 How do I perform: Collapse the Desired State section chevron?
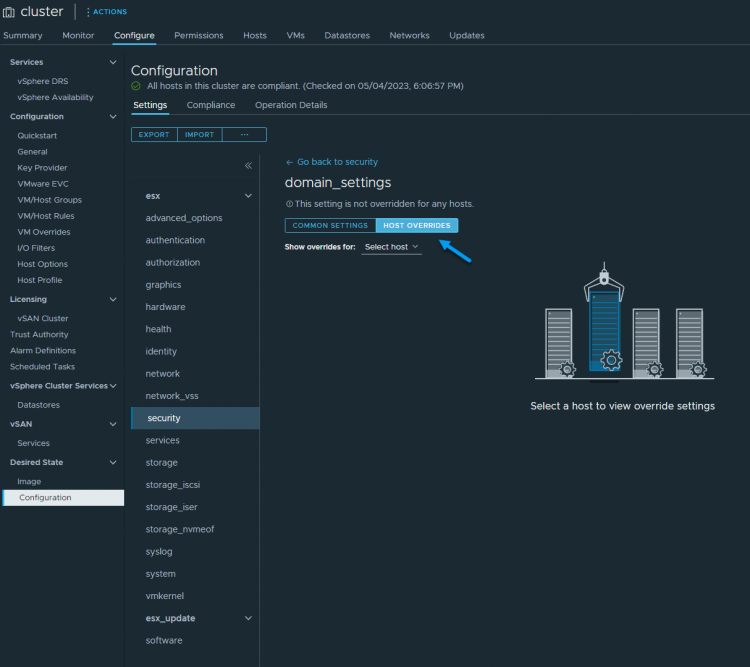pos(113,462)
